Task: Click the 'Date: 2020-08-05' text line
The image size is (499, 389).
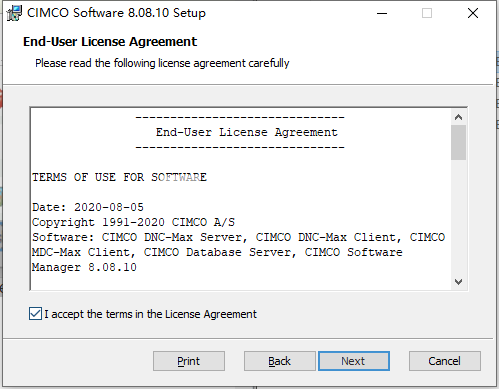Action: click(x=88, y=207)
